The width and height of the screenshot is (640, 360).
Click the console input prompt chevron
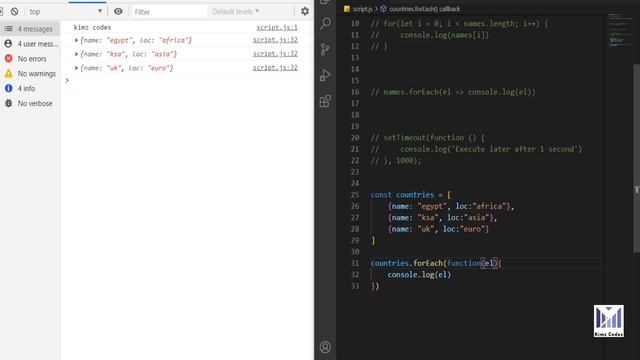pos(67,80)
